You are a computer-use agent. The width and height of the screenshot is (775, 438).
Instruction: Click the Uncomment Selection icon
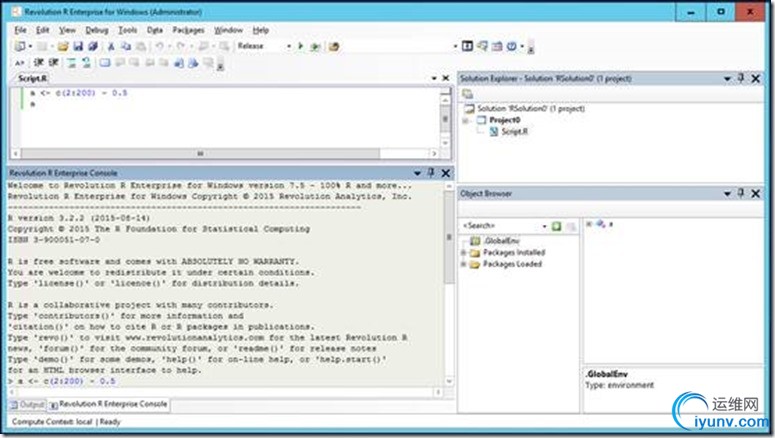(x=86, y=63)
